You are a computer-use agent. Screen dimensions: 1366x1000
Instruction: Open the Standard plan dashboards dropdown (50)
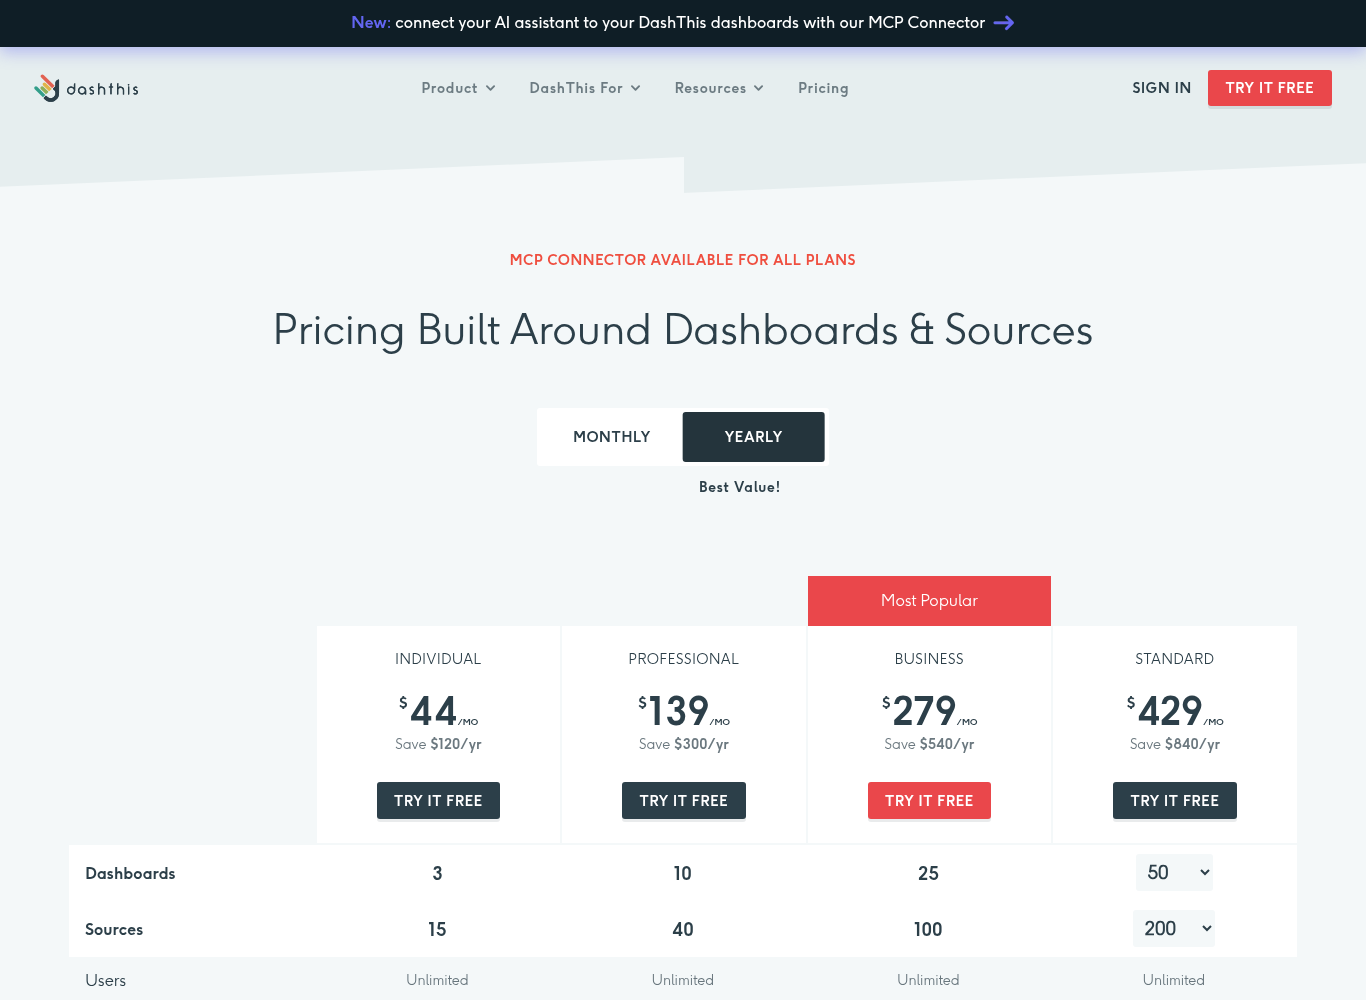point(1174,872)
